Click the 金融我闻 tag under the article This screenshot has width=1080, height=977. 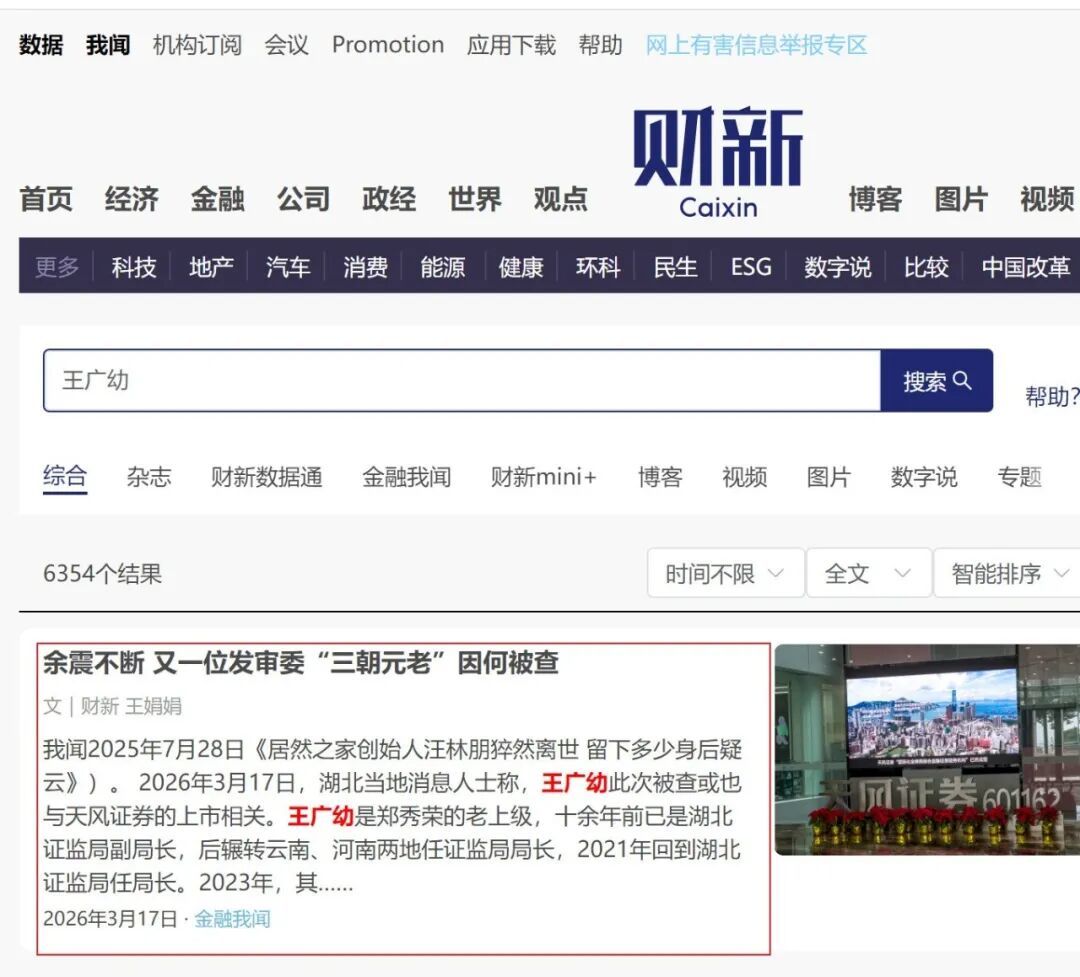233,918
